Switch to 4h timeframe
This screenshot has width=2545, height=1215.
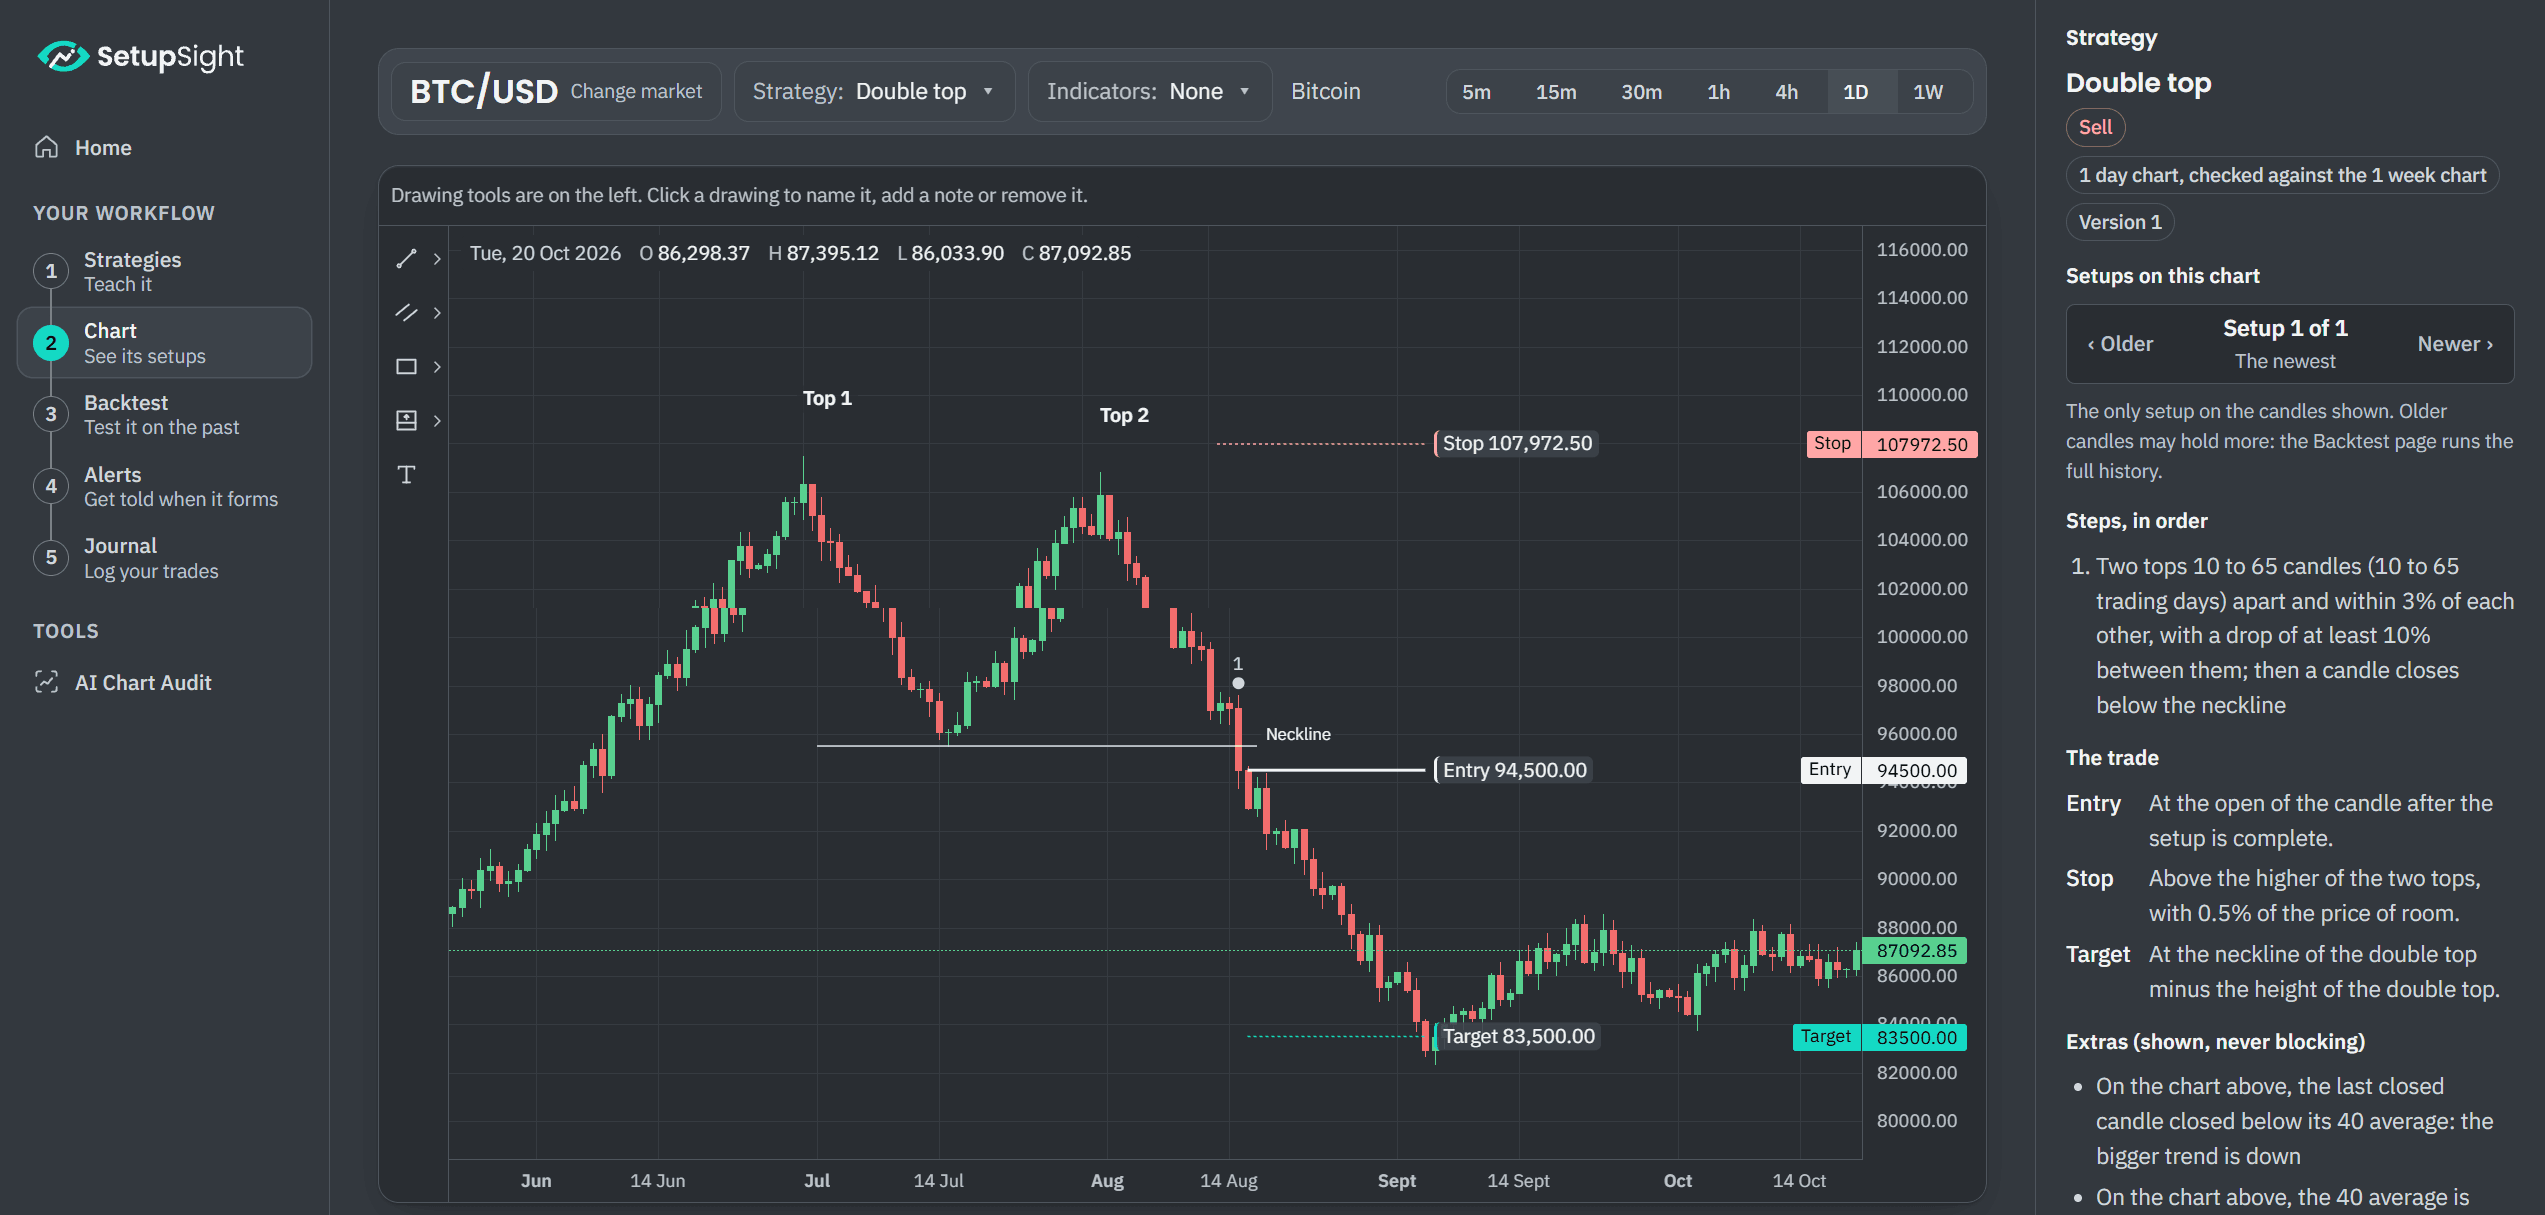1787,92
